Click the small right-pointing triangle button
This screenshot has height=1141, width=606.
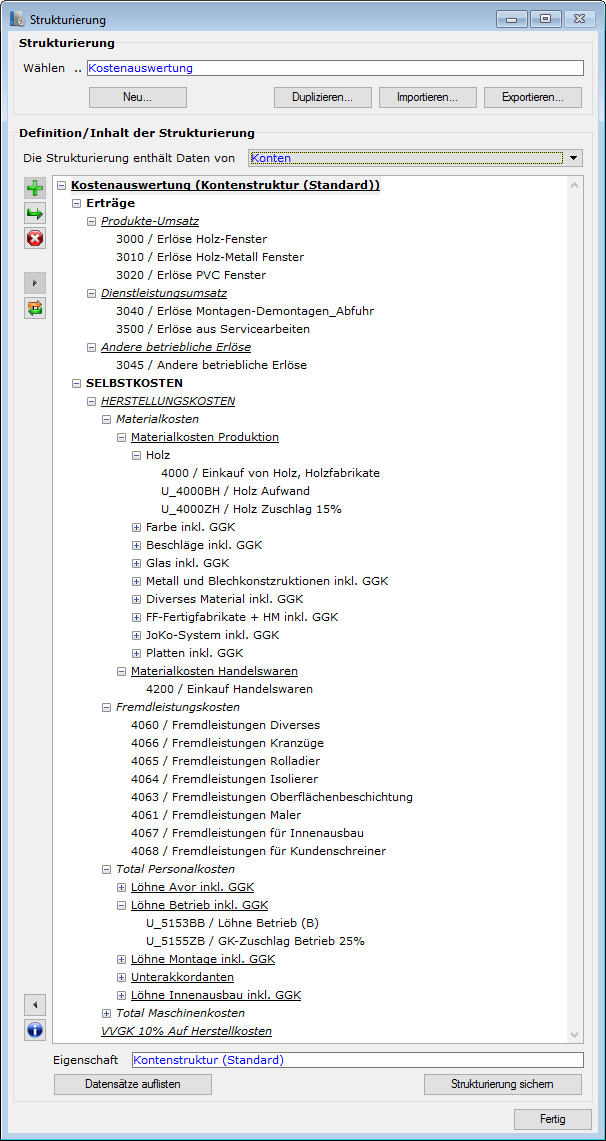(36, 283)
